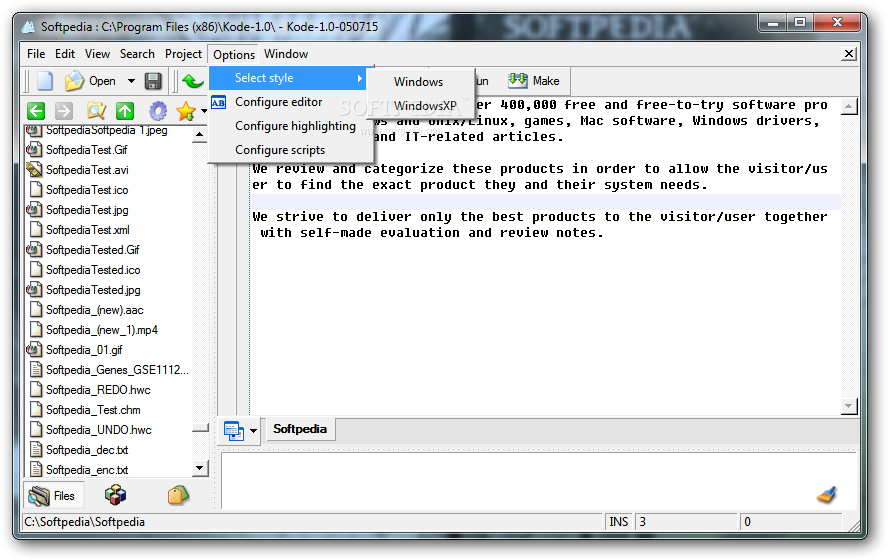Click the green curved arrow icon
Screen dimensions: 888x560
pyautogui.click(x=193, y=81)
